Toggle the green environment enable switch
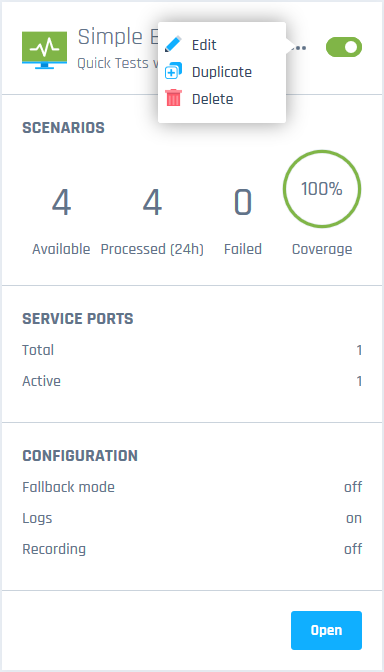384x672 pixels. tap(344, 47)
